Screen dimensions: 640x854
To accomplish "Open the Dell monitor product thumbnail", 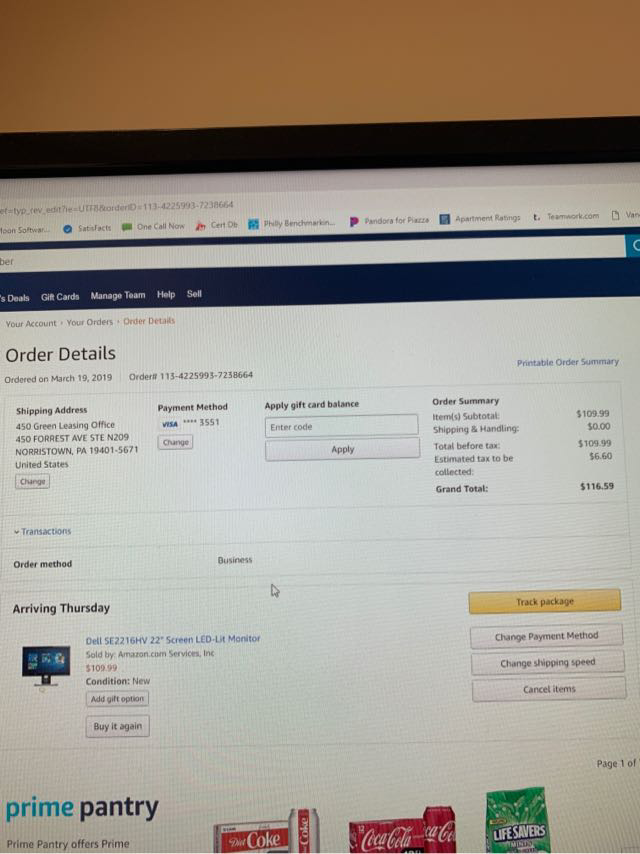I will (46, 666).
